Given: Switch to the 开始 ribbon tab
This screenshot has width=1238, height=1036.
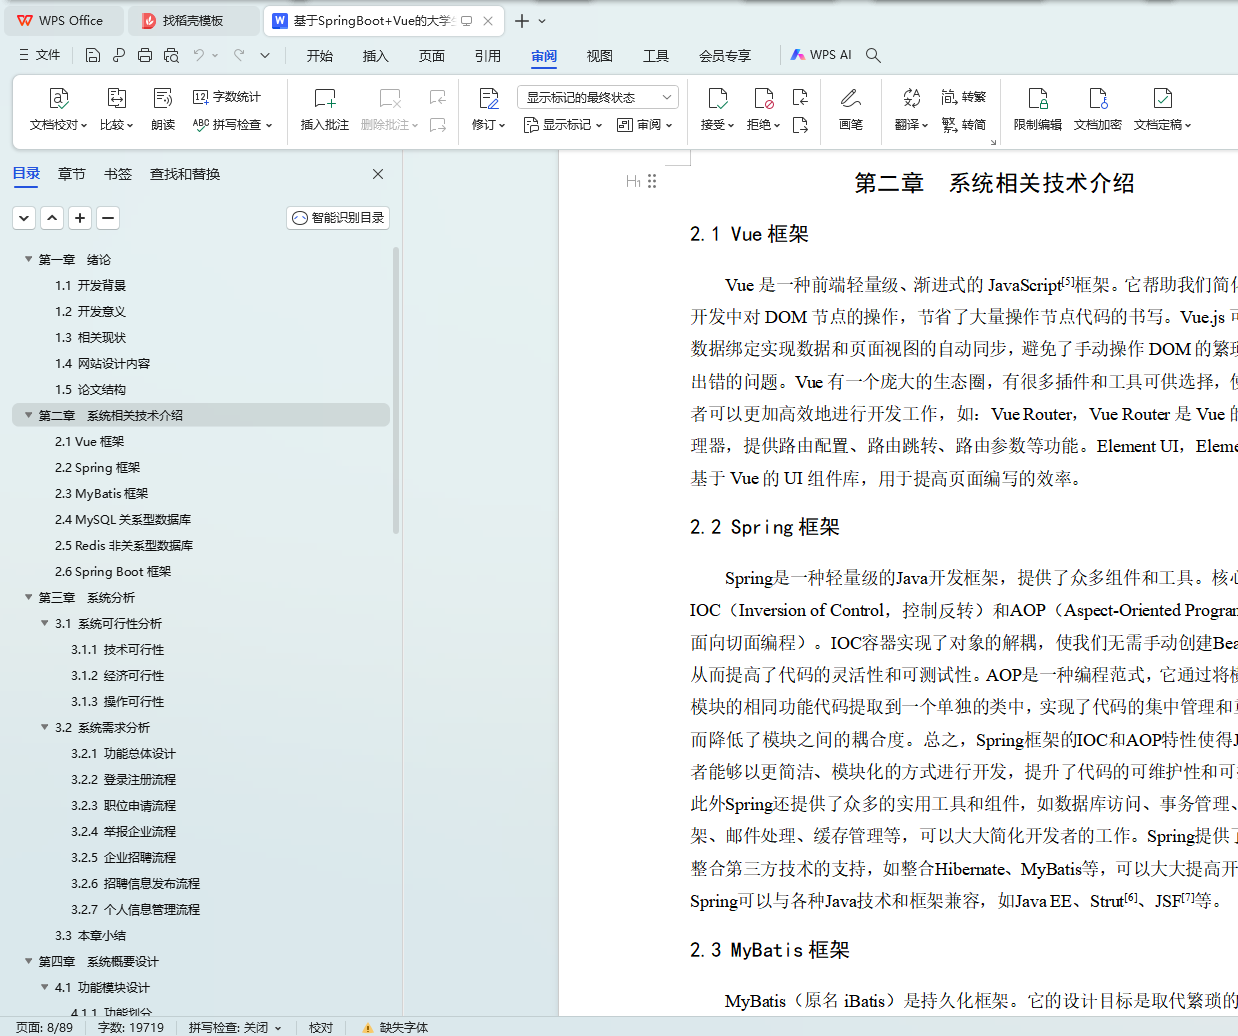Looking at the screenshot, I should point(320,56).
